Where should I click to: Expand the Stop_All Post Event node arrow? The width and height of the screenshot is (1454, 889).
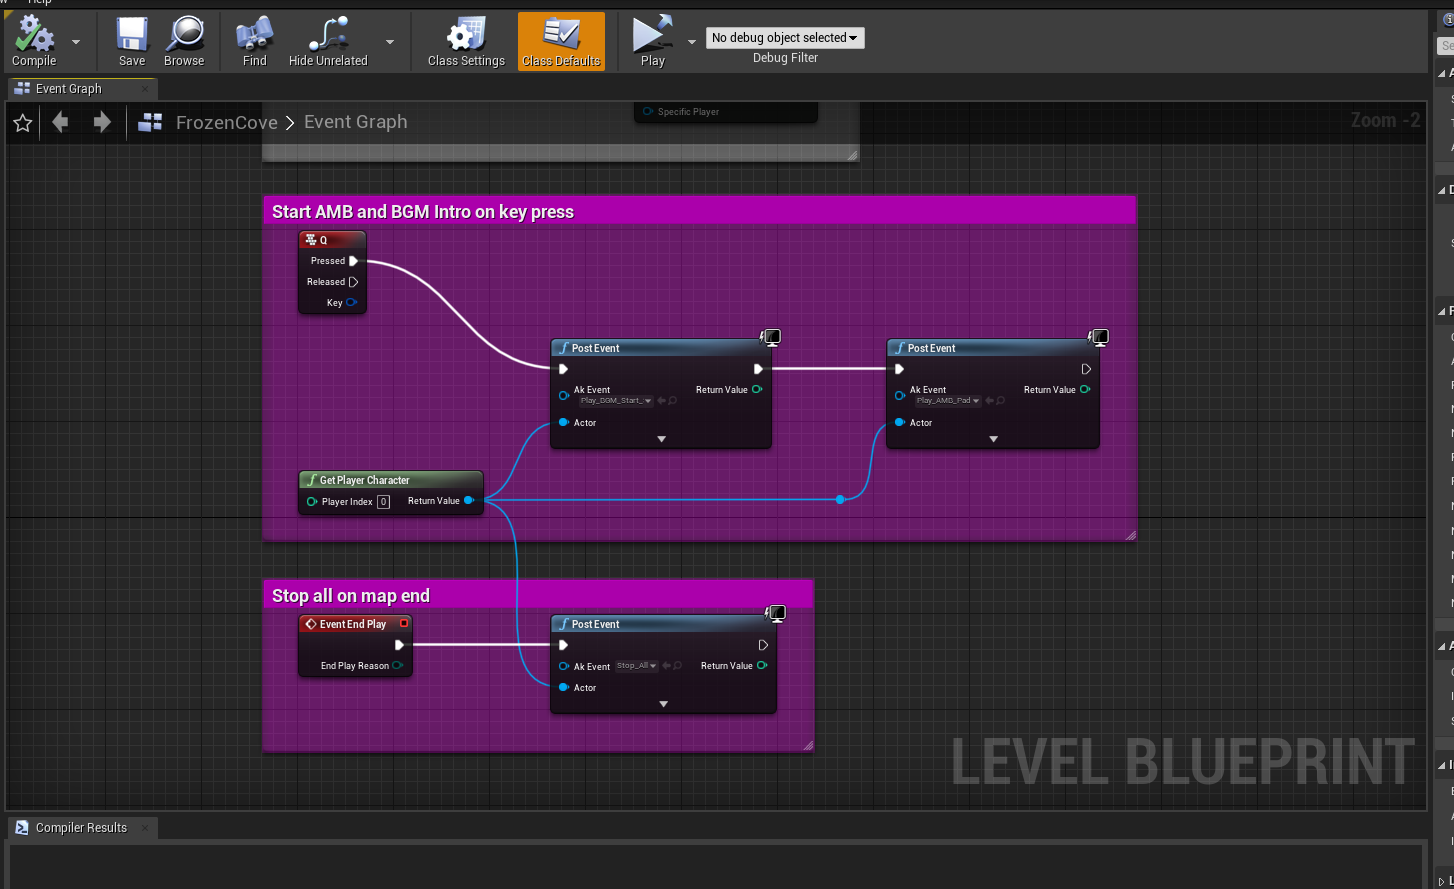coord(663,704)
